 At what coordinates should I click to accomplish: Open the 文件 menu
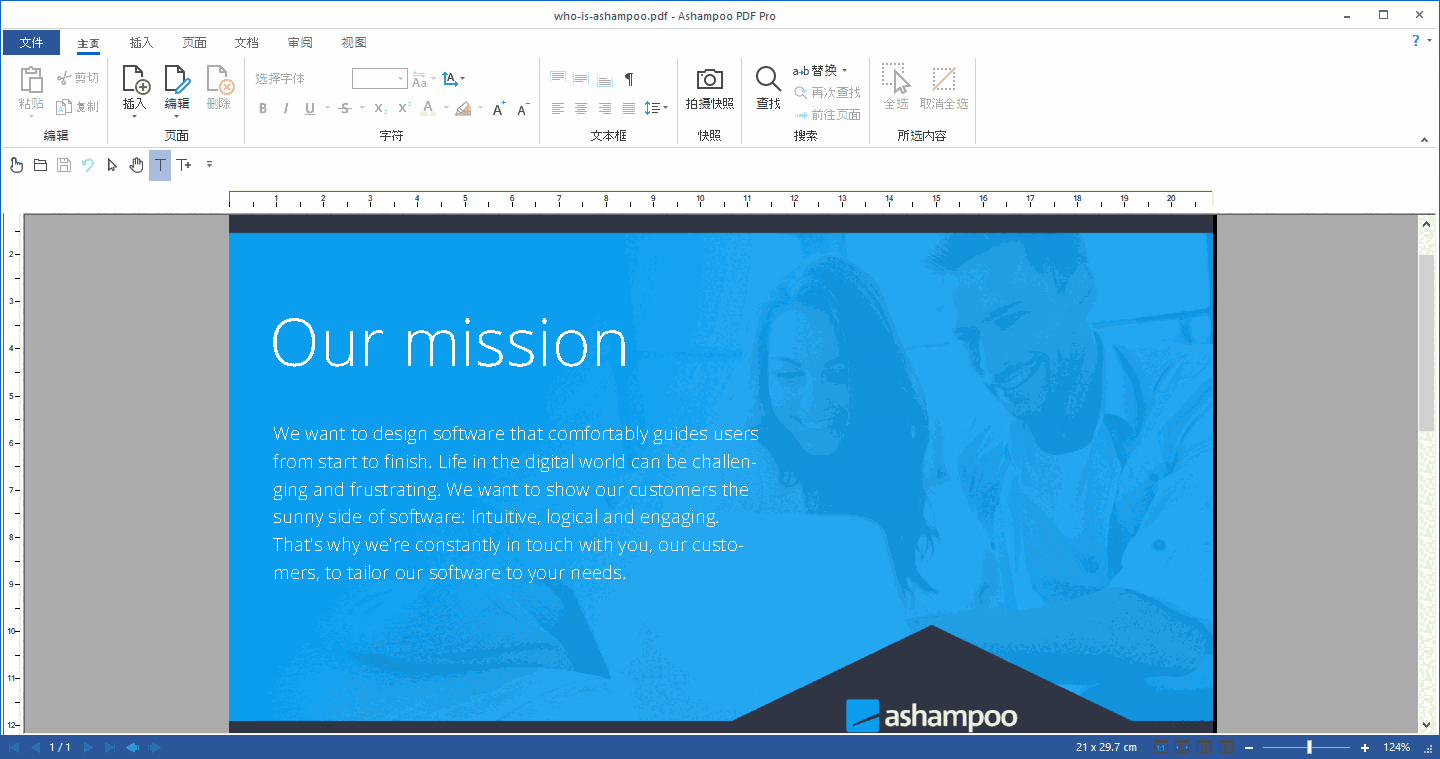click(32, 42)
